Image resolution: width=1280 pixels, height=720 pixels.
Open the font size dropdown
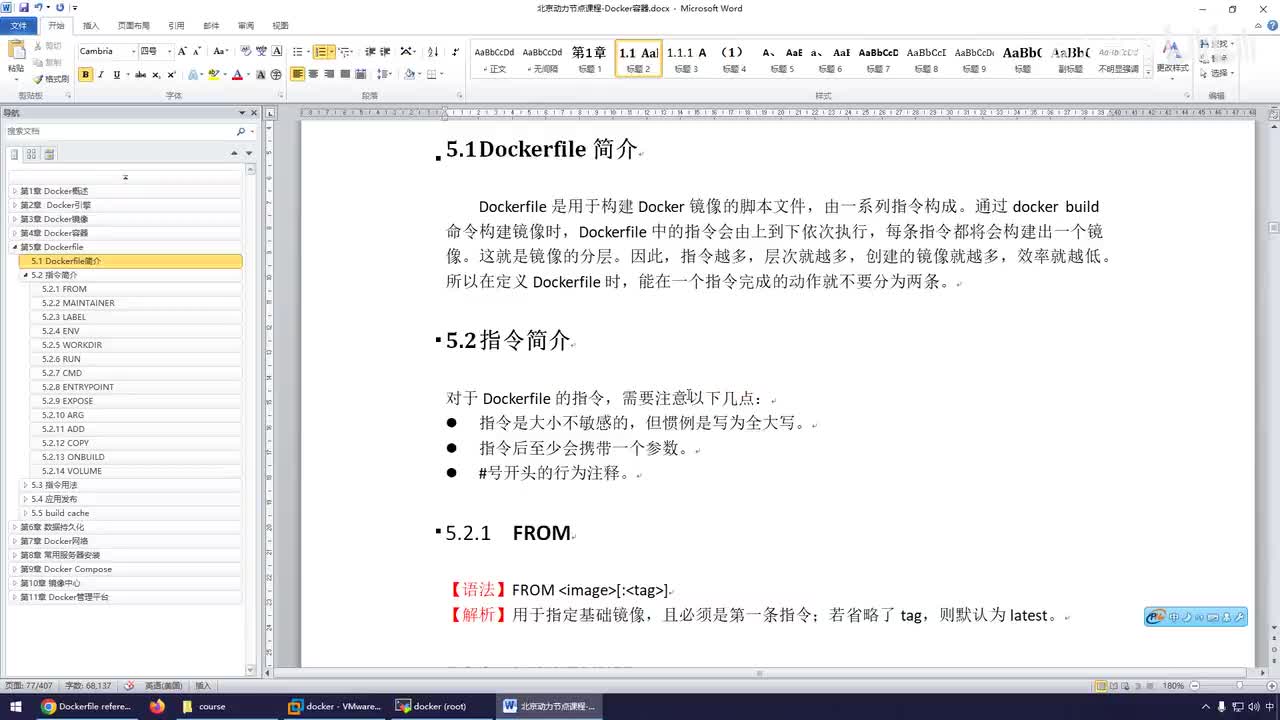pos(169,51)
